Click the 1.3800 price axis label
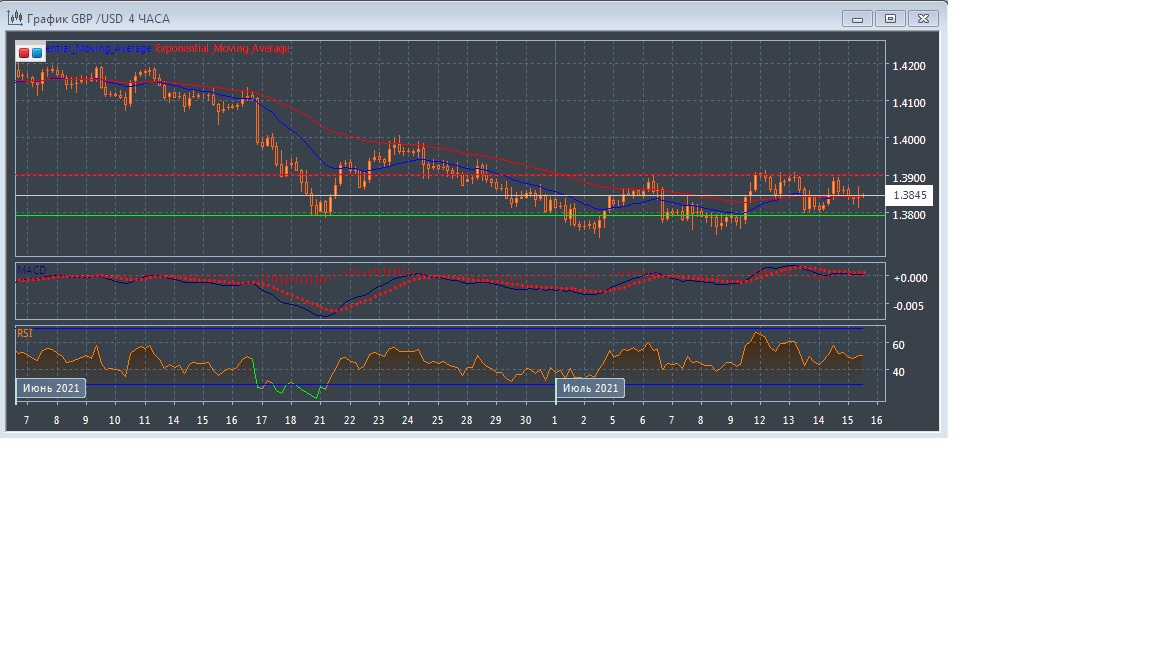Image resolution: width=1152 pixels, height=648 pixels. point(908,215)
